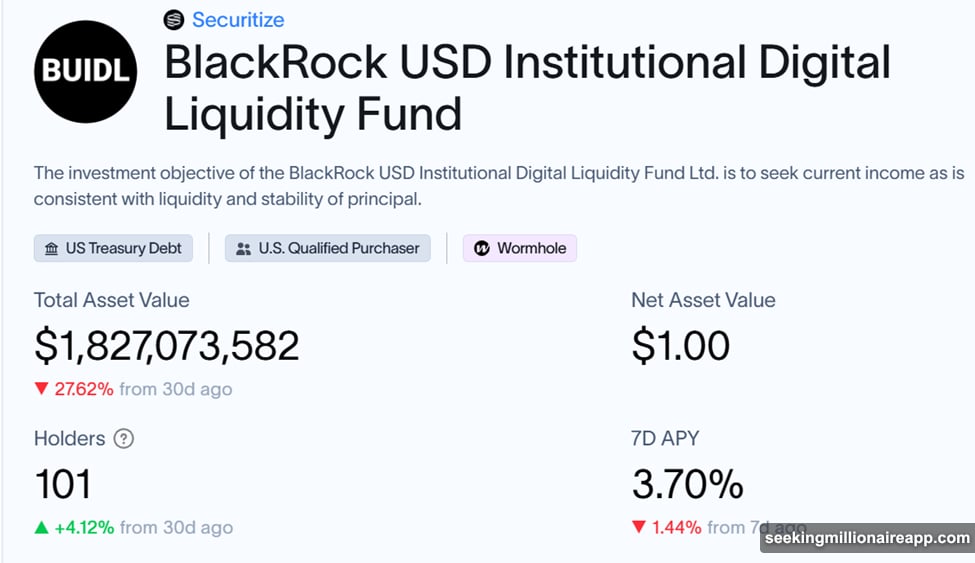
Task: Click the red down arrow under 7D APY
Action: (x=639, y=527)
